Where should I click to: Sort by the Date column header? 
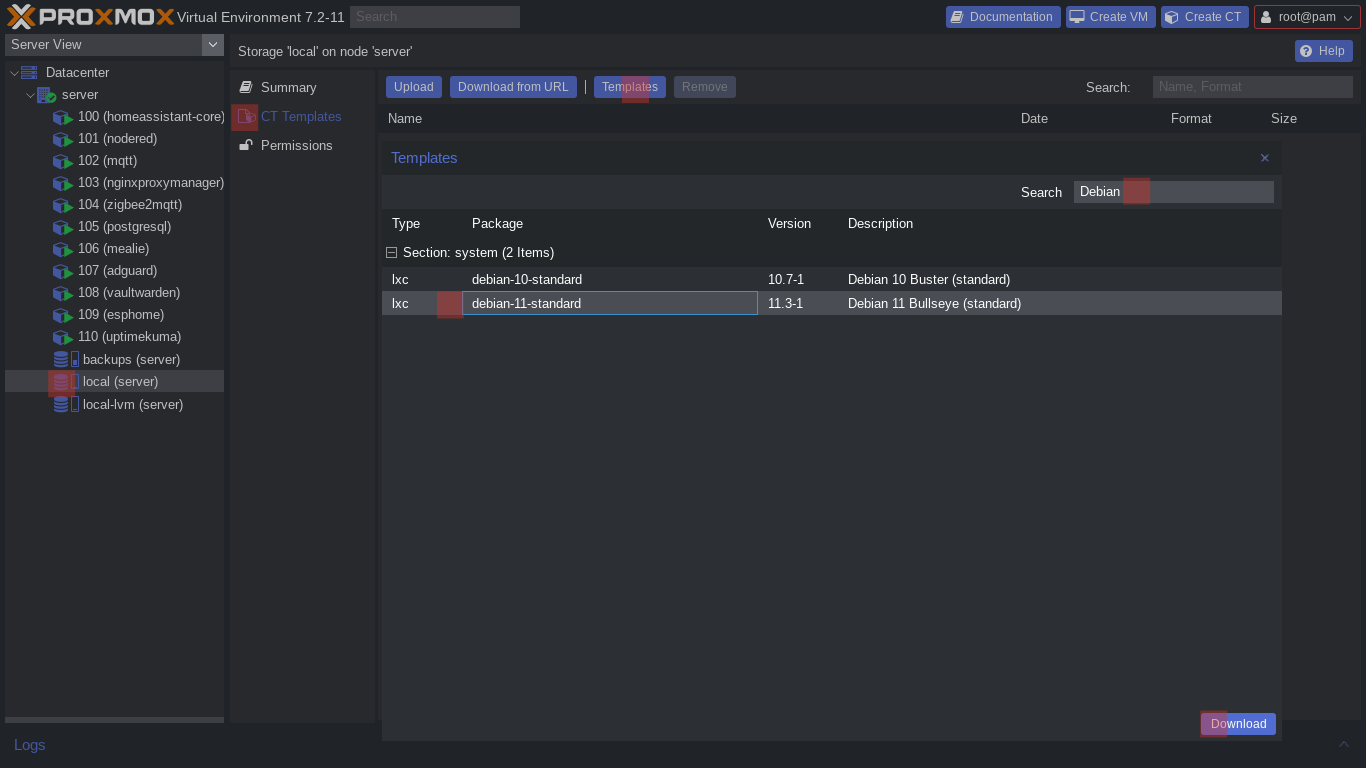[x=1086, y=118]
